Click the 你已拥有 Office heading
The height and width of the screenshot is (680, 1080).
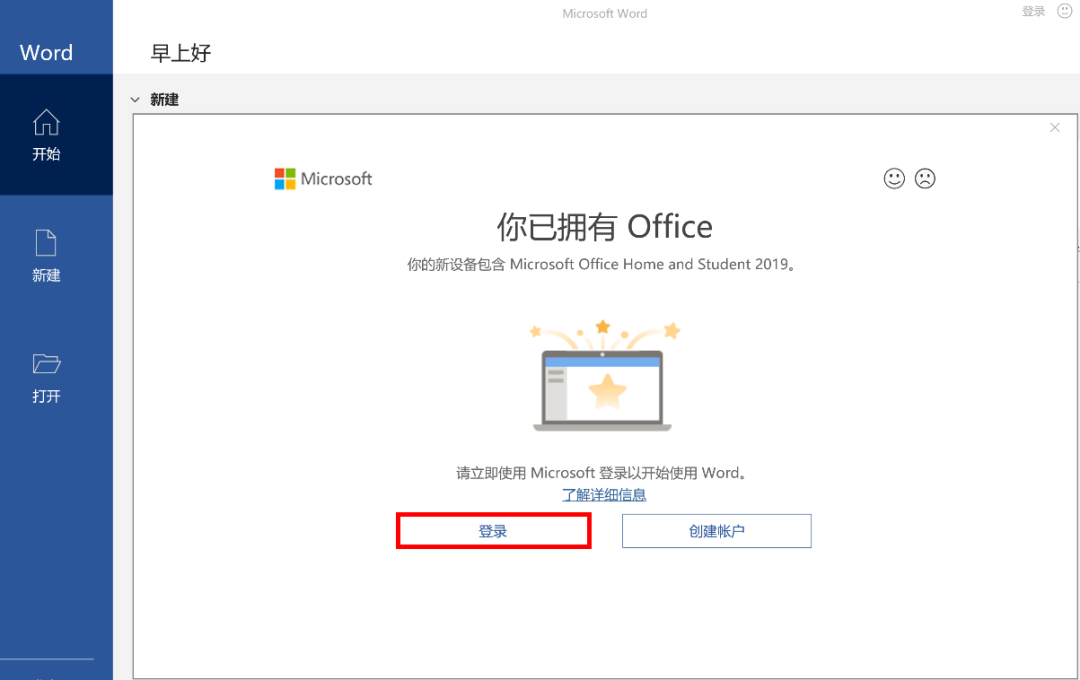click(605, 227)
